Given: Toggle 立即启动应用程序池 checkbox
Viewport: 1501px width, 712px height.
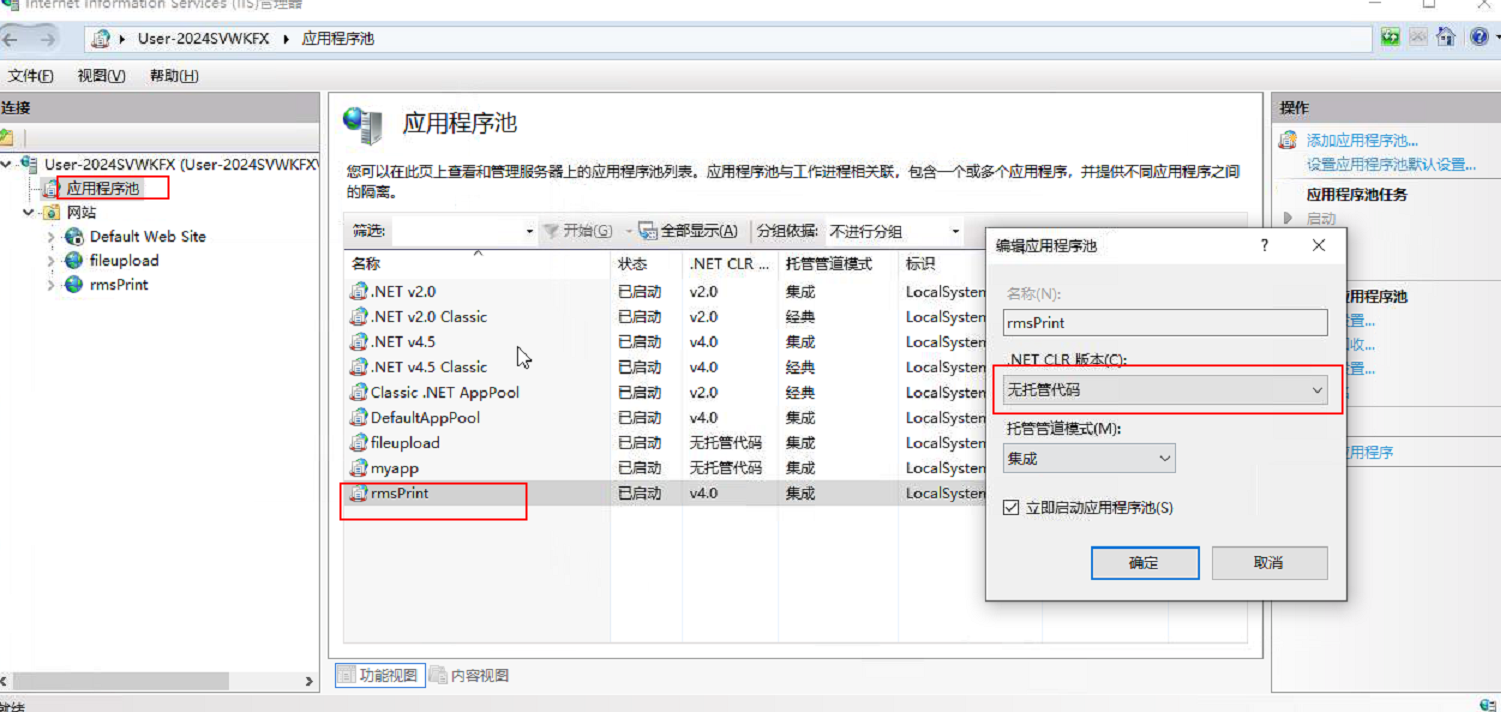Looking at the screenshot, I should pyautogui.click(x=1011, y=508).
